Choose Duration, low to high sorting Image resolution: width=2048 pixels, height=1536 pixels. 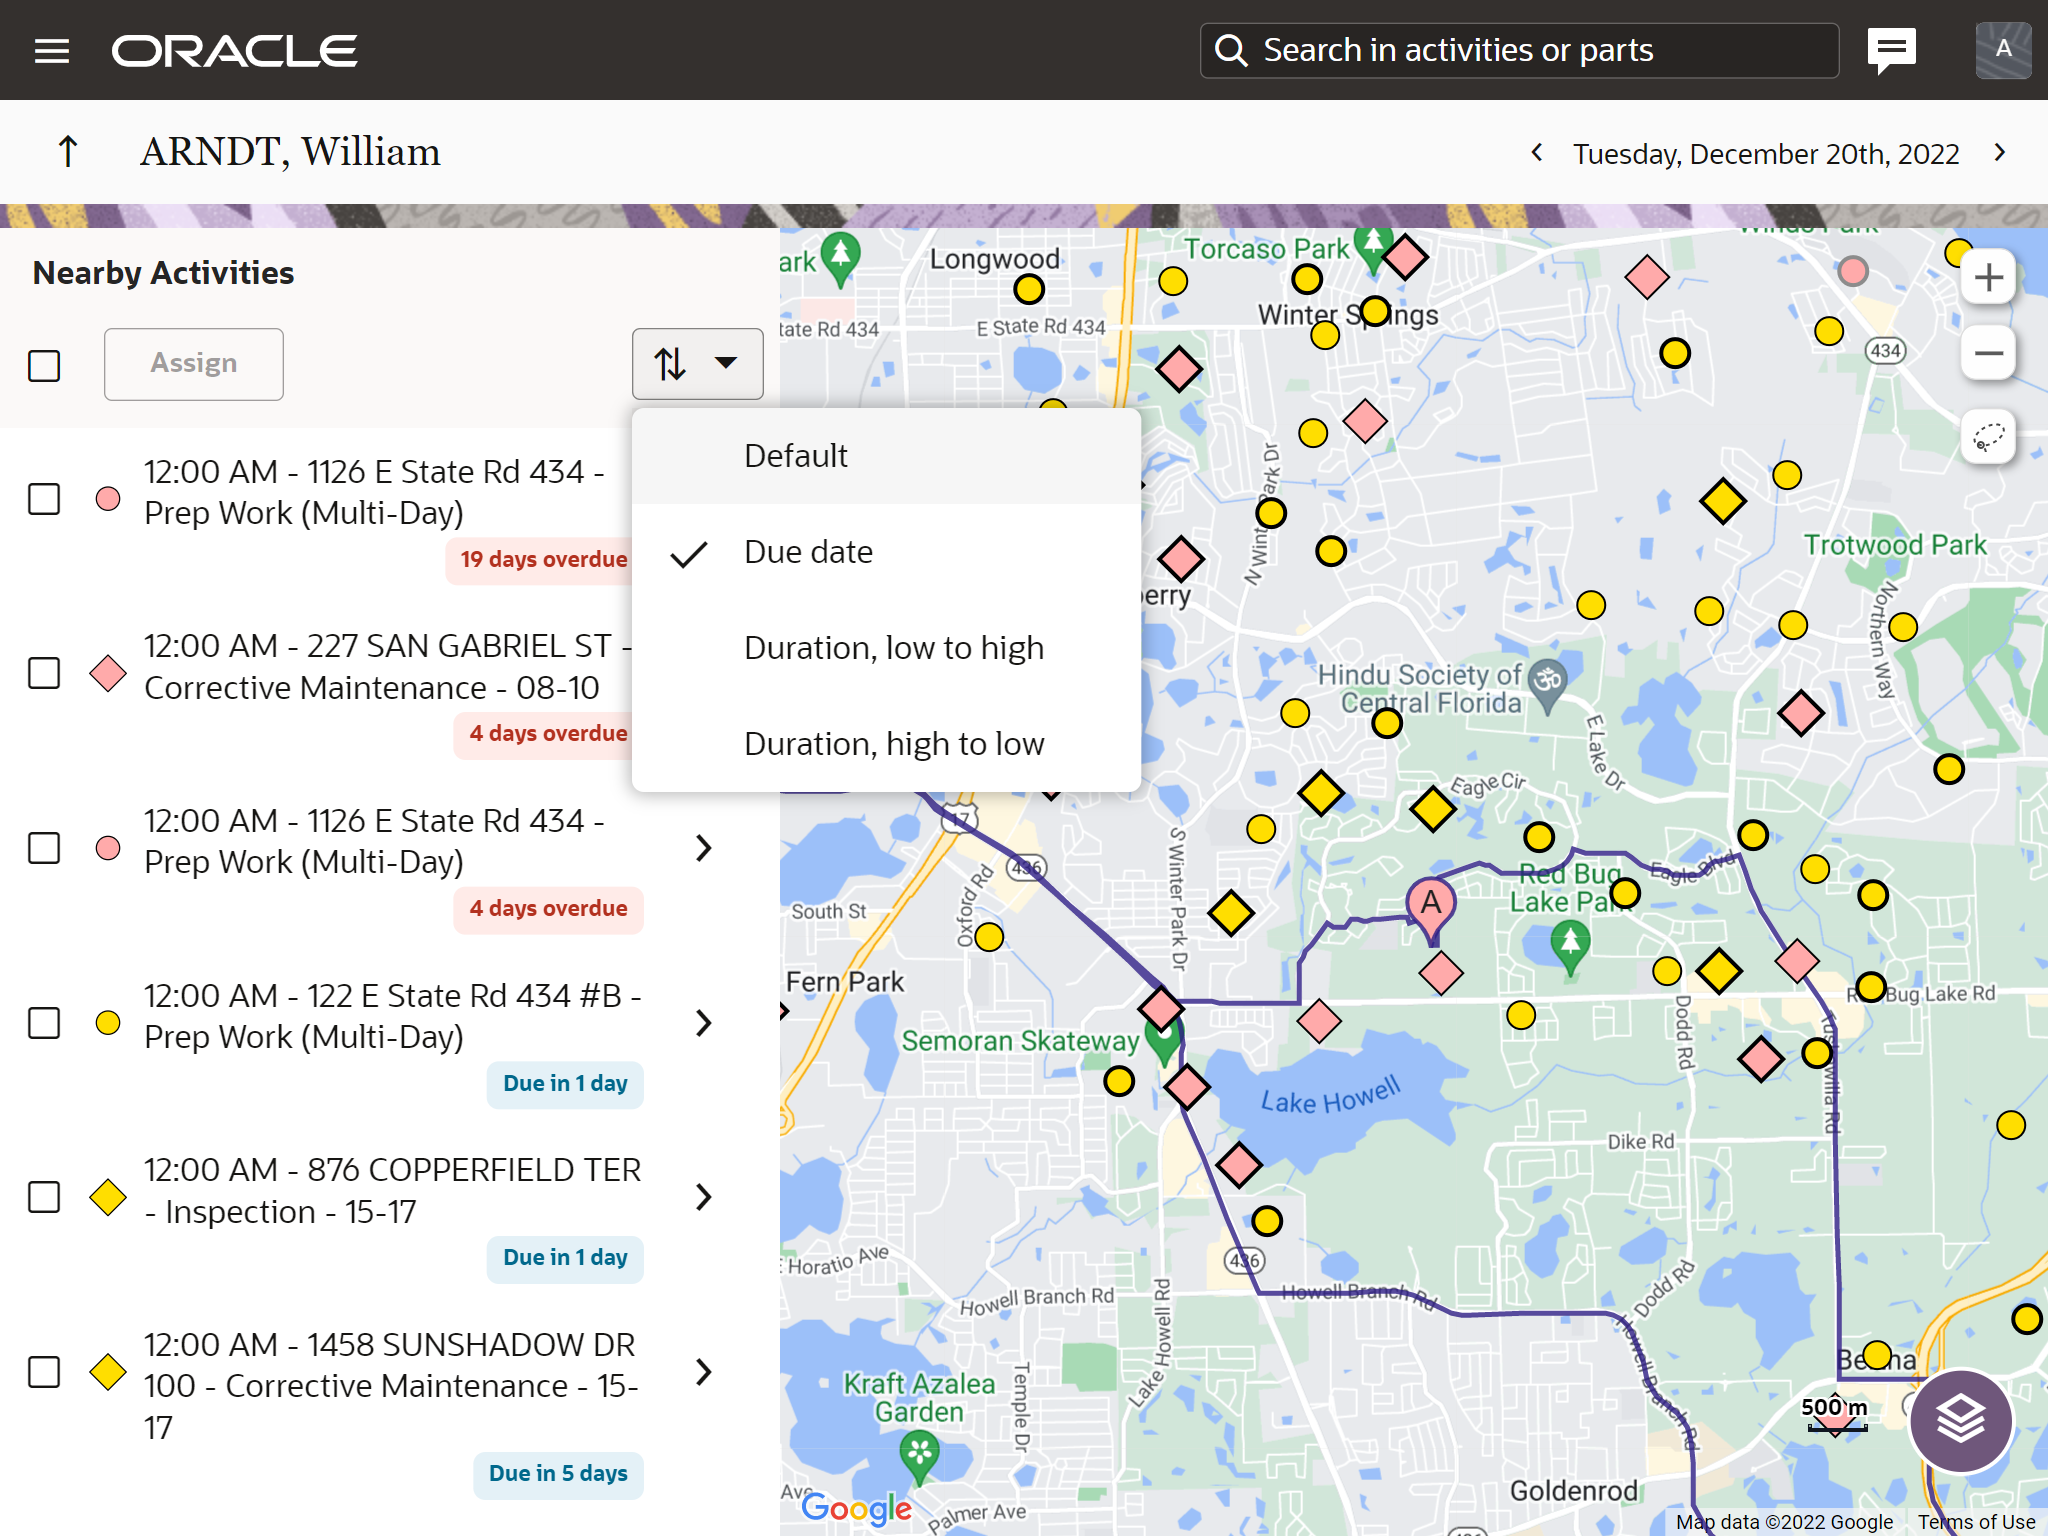click(x=893, y=648)
